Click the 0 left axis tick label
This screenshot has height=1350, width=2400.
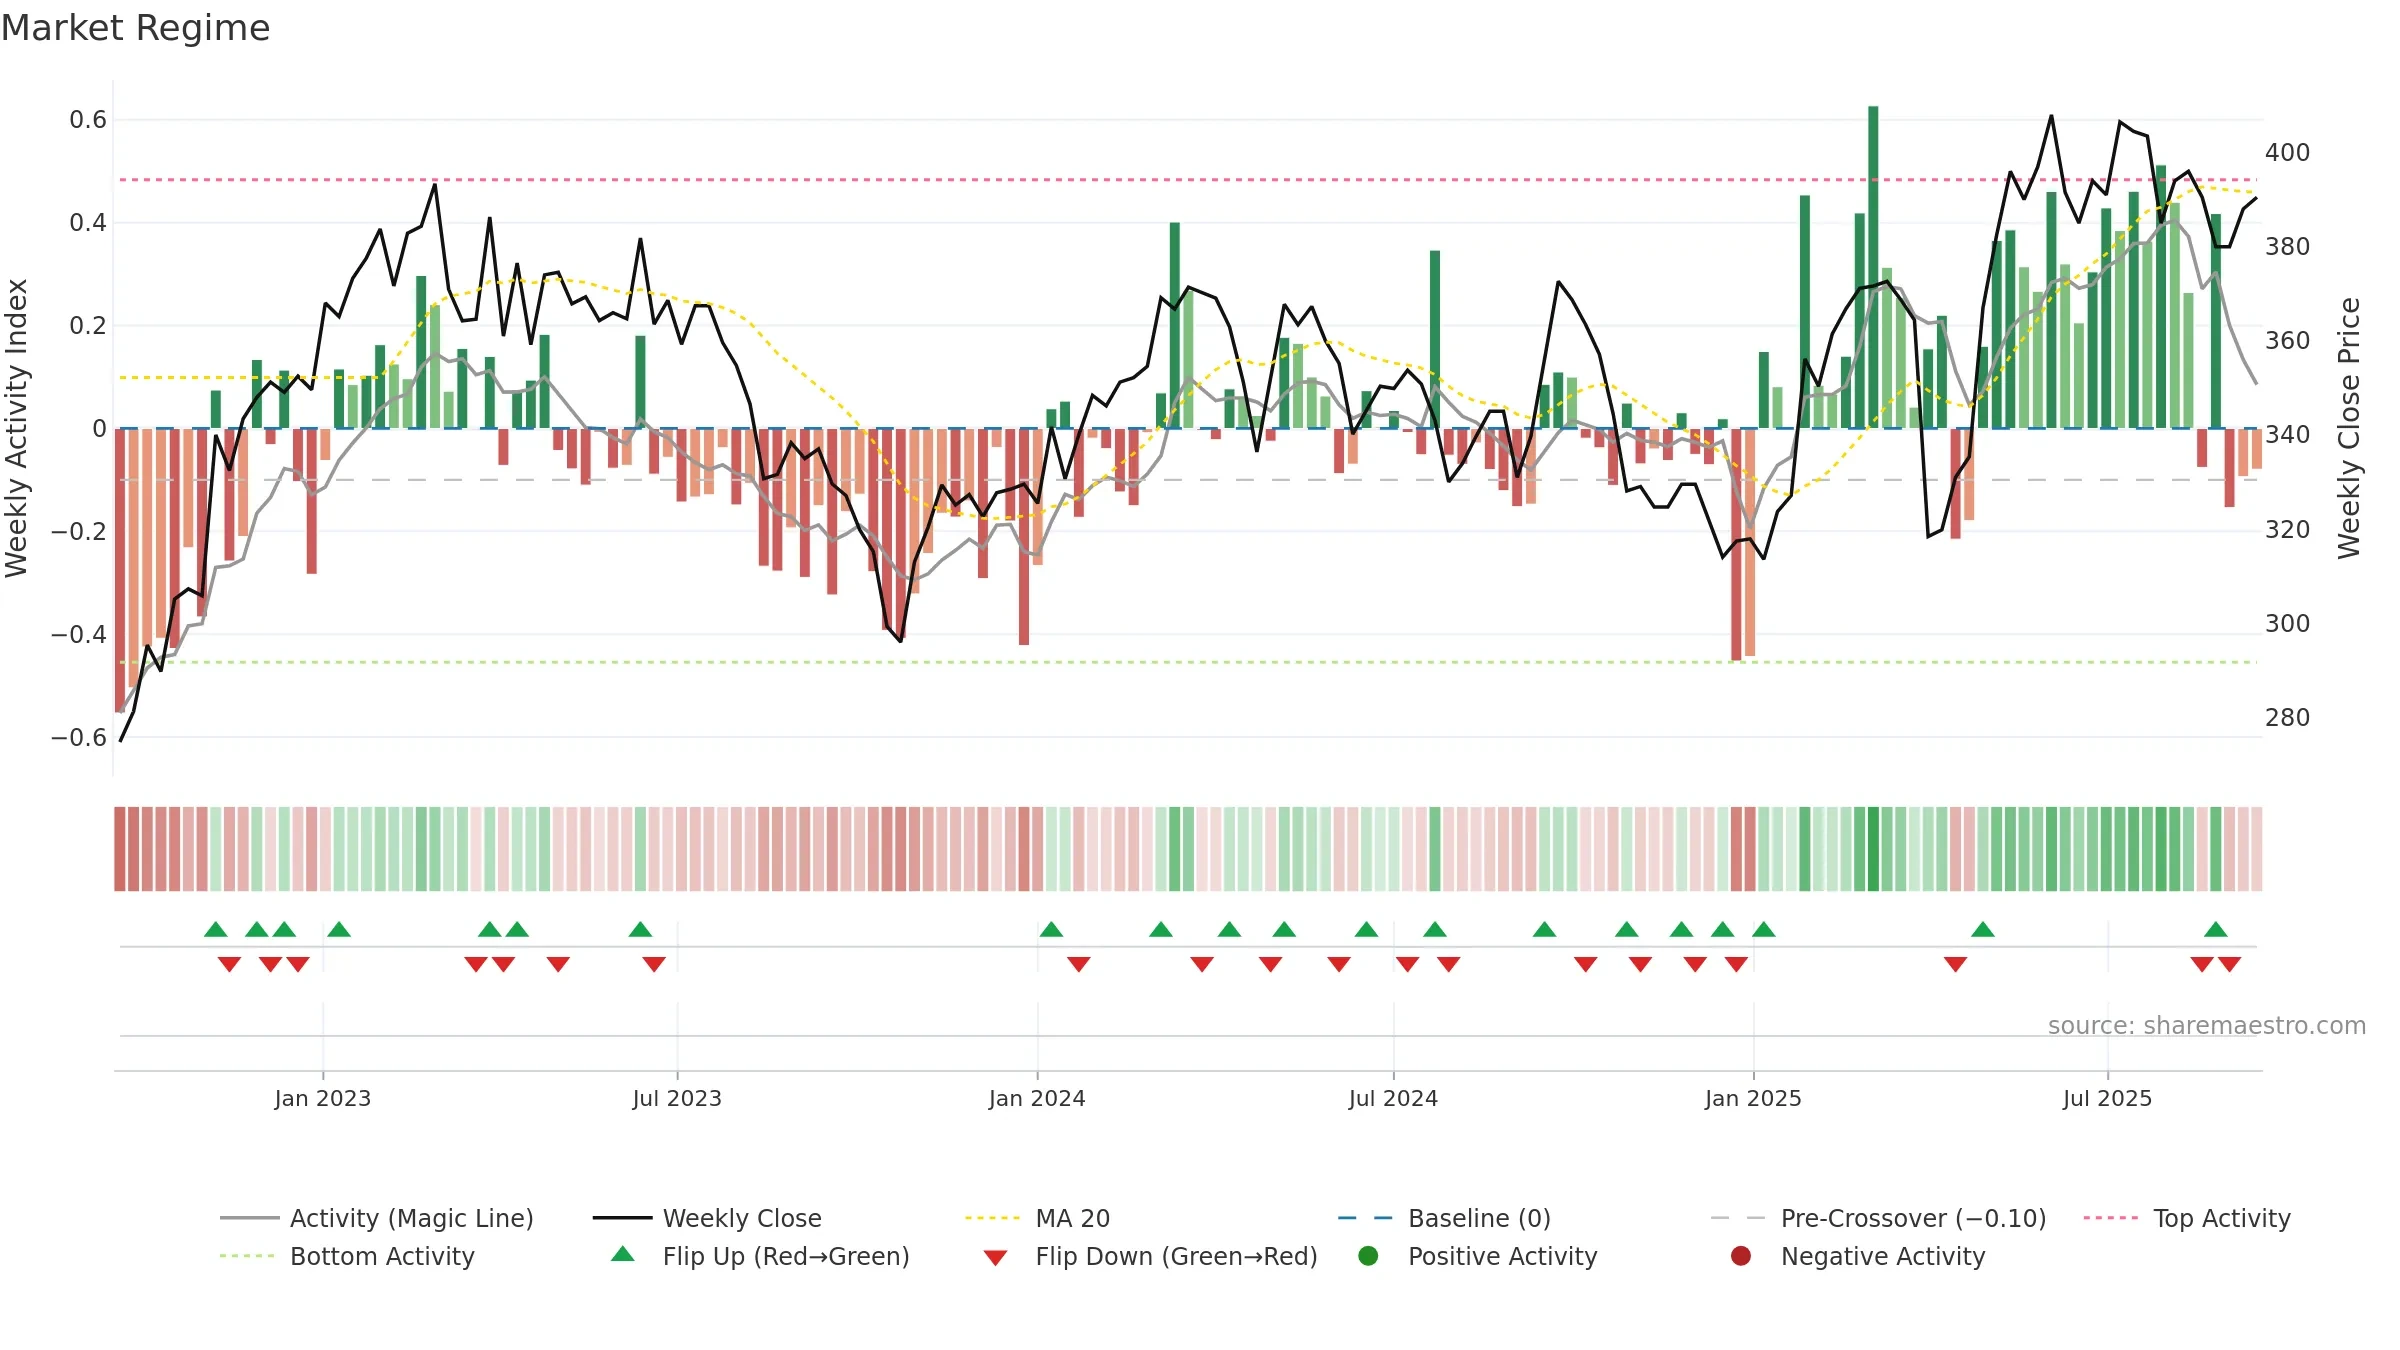point(99,429)
